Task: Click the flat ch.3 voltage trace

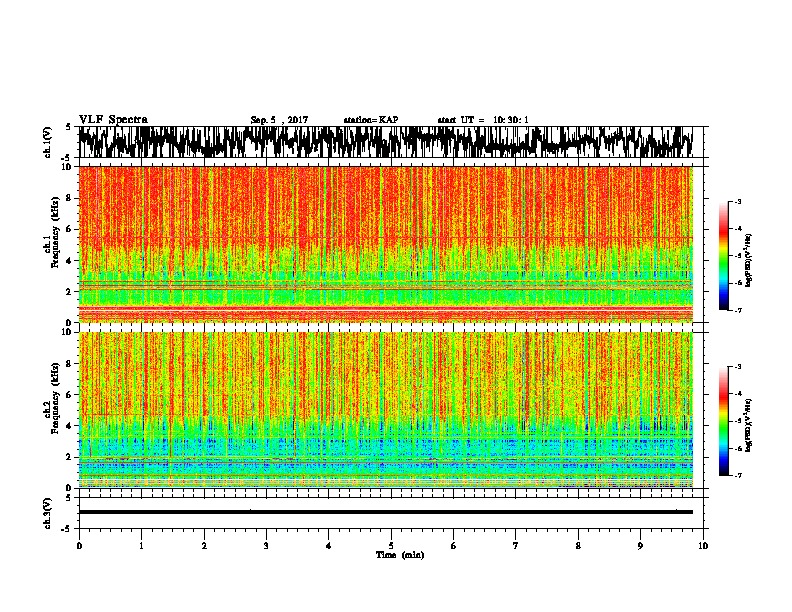Action: [385, 512]
